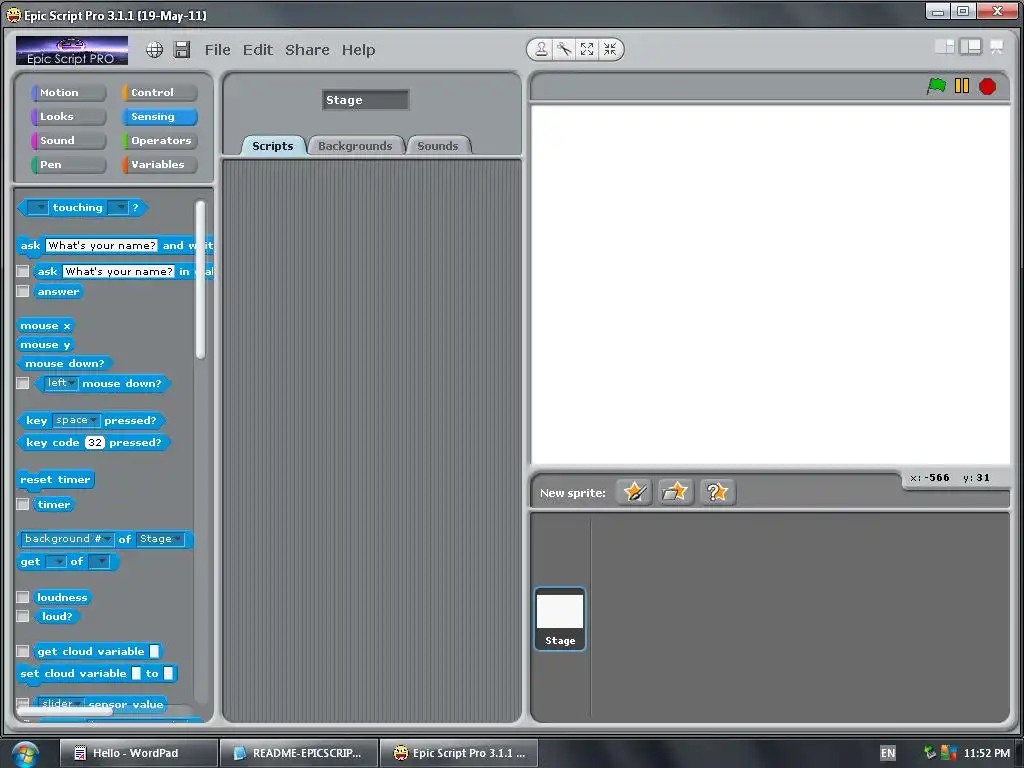The width and height of the screenshot is (1024, 768).
Task: Switch to full stage view
Action: (x=970, y=46)
